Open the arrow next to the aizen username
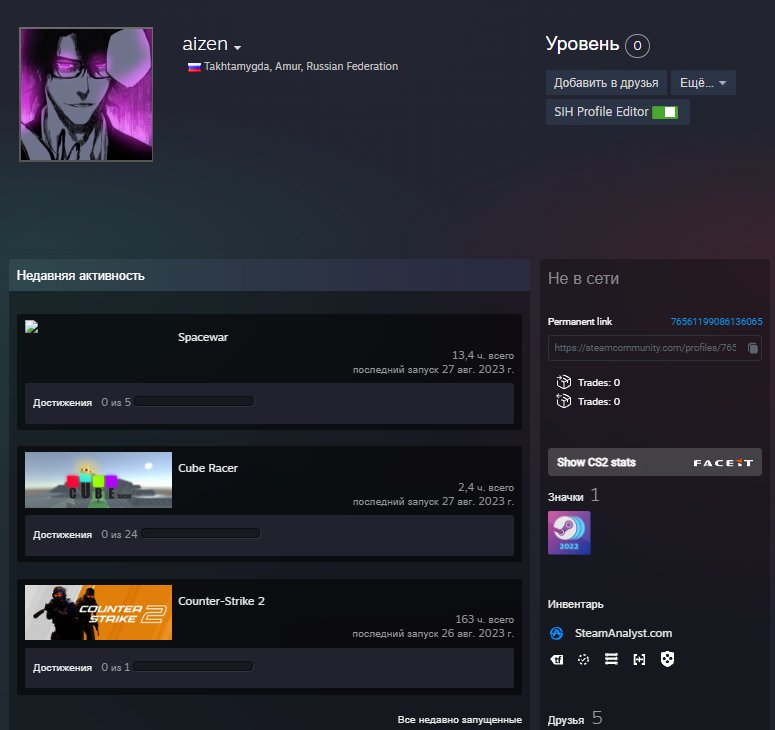This screenshot has height=730, width=775. click(x=238, y=48)
